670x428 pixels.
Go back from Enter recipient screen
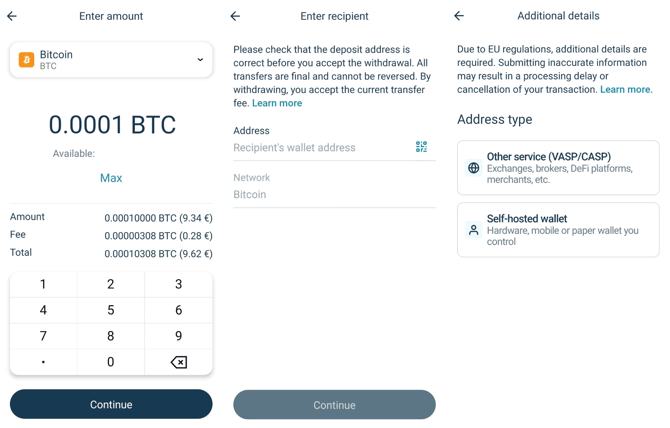(235, 16)
